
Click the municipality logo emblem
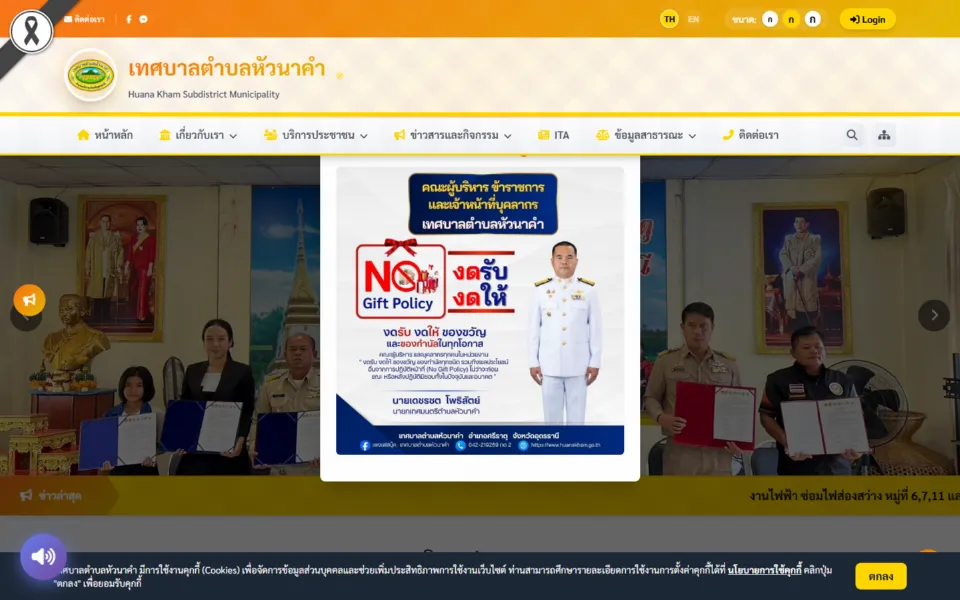tap(91, 75)
